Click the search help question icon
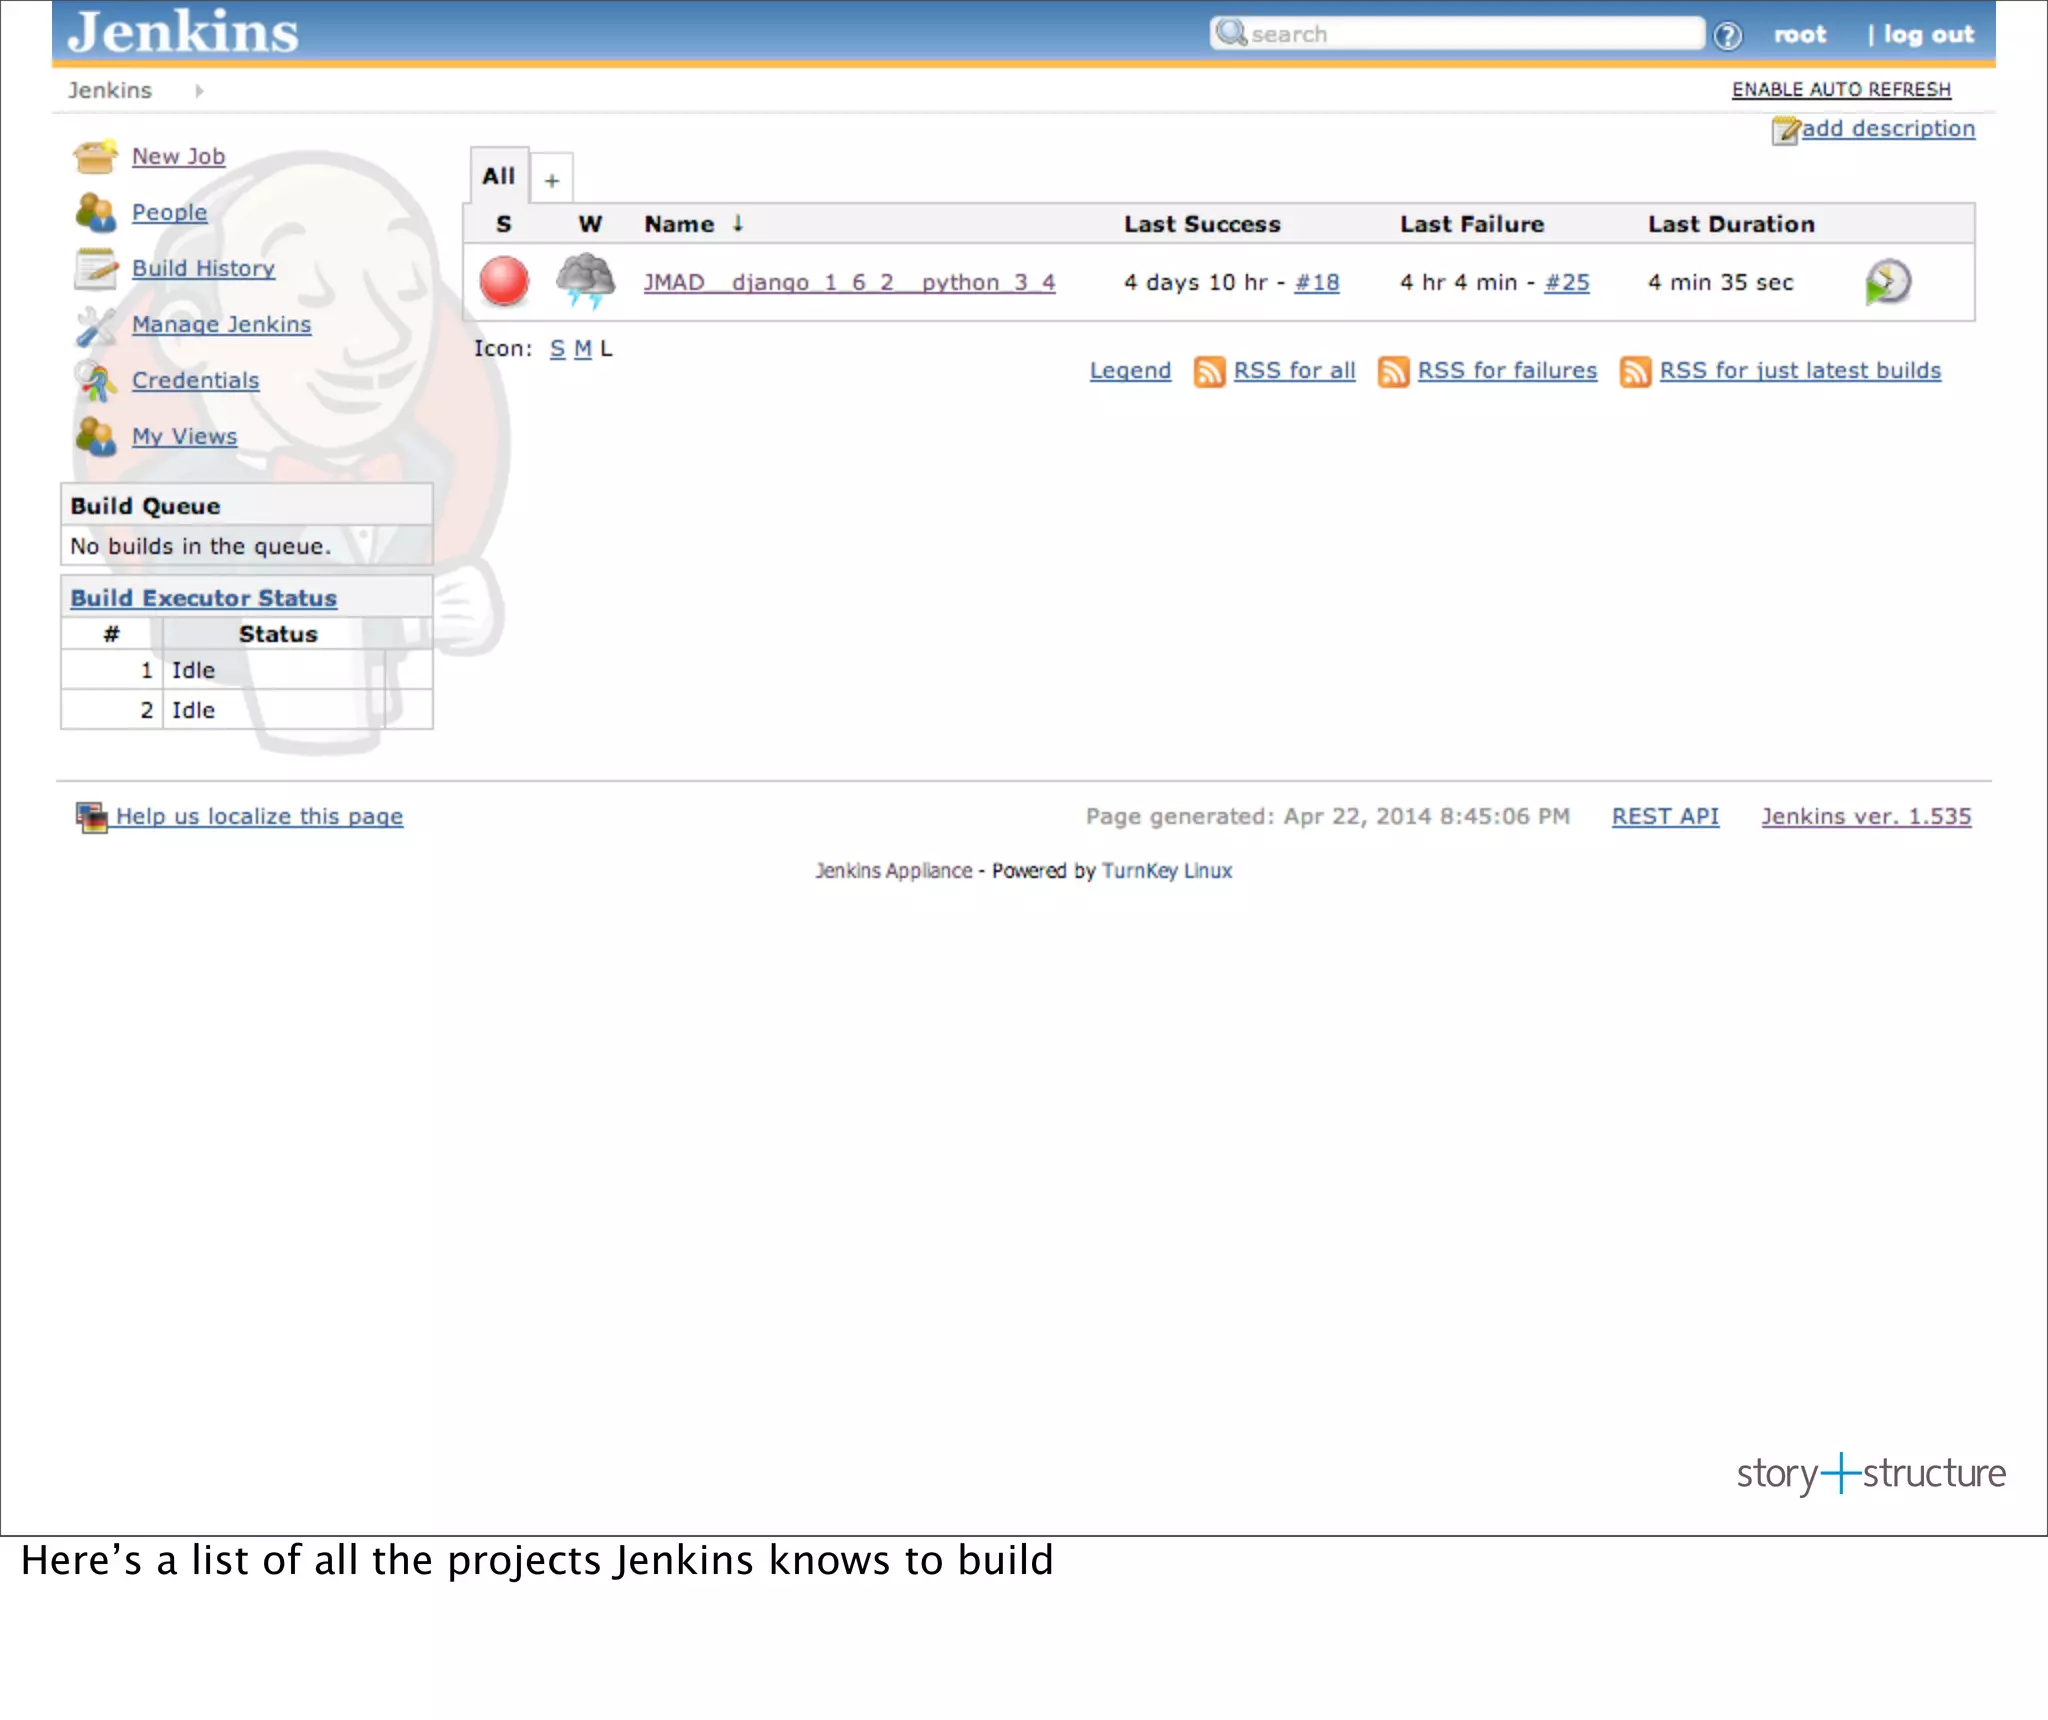 (x=1727, y=35)
